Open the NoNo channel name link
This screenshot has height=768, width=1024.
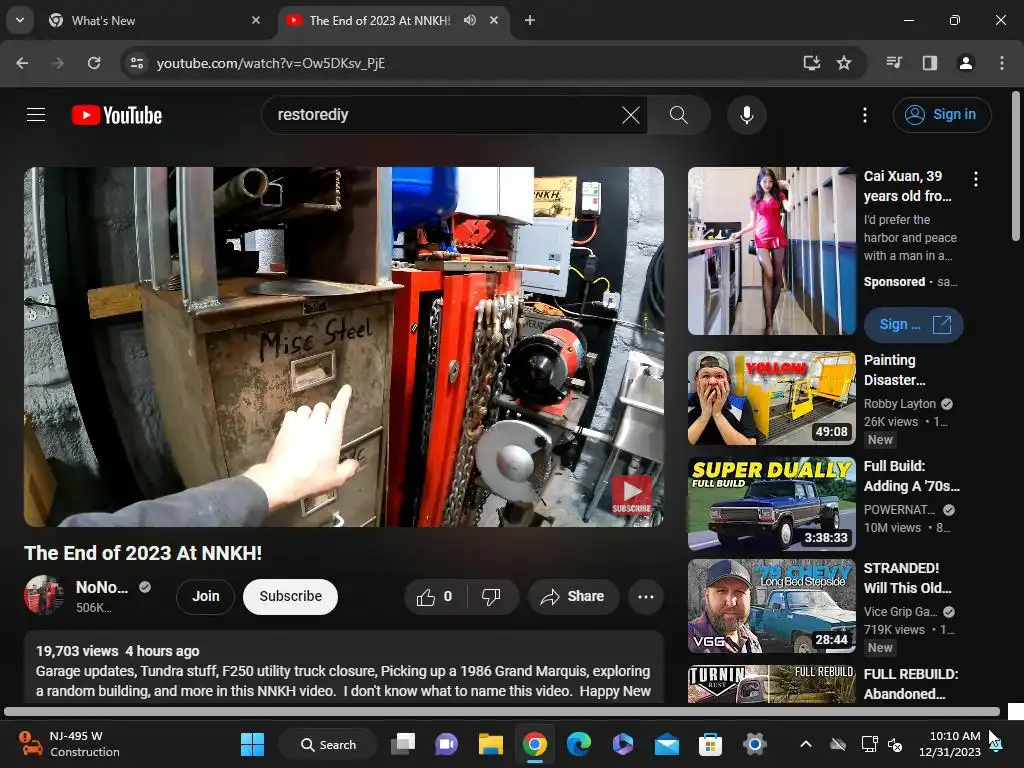pos(101,587)
